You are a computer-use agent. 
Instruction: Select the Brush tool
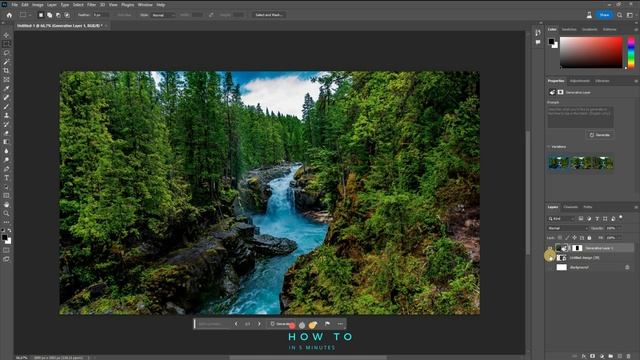click(6, 107)
